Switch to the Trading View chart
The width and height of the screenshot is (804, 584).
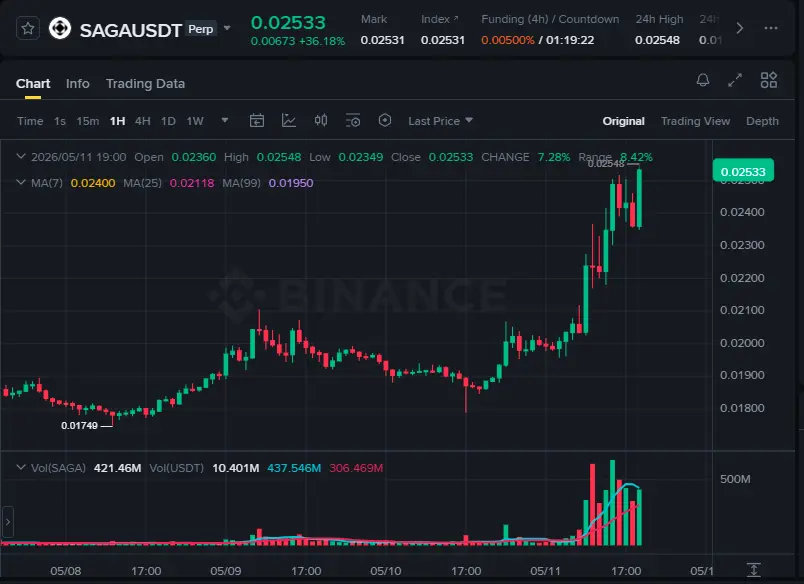[695, 121]
